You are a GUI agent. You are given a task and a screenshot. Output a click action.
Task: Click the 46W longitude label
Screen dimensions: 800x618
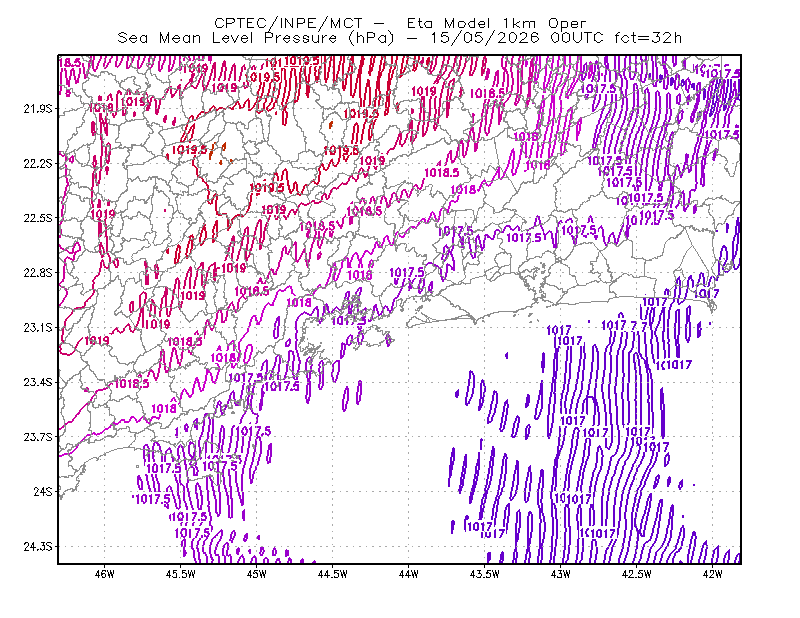(x=105, y=574)
